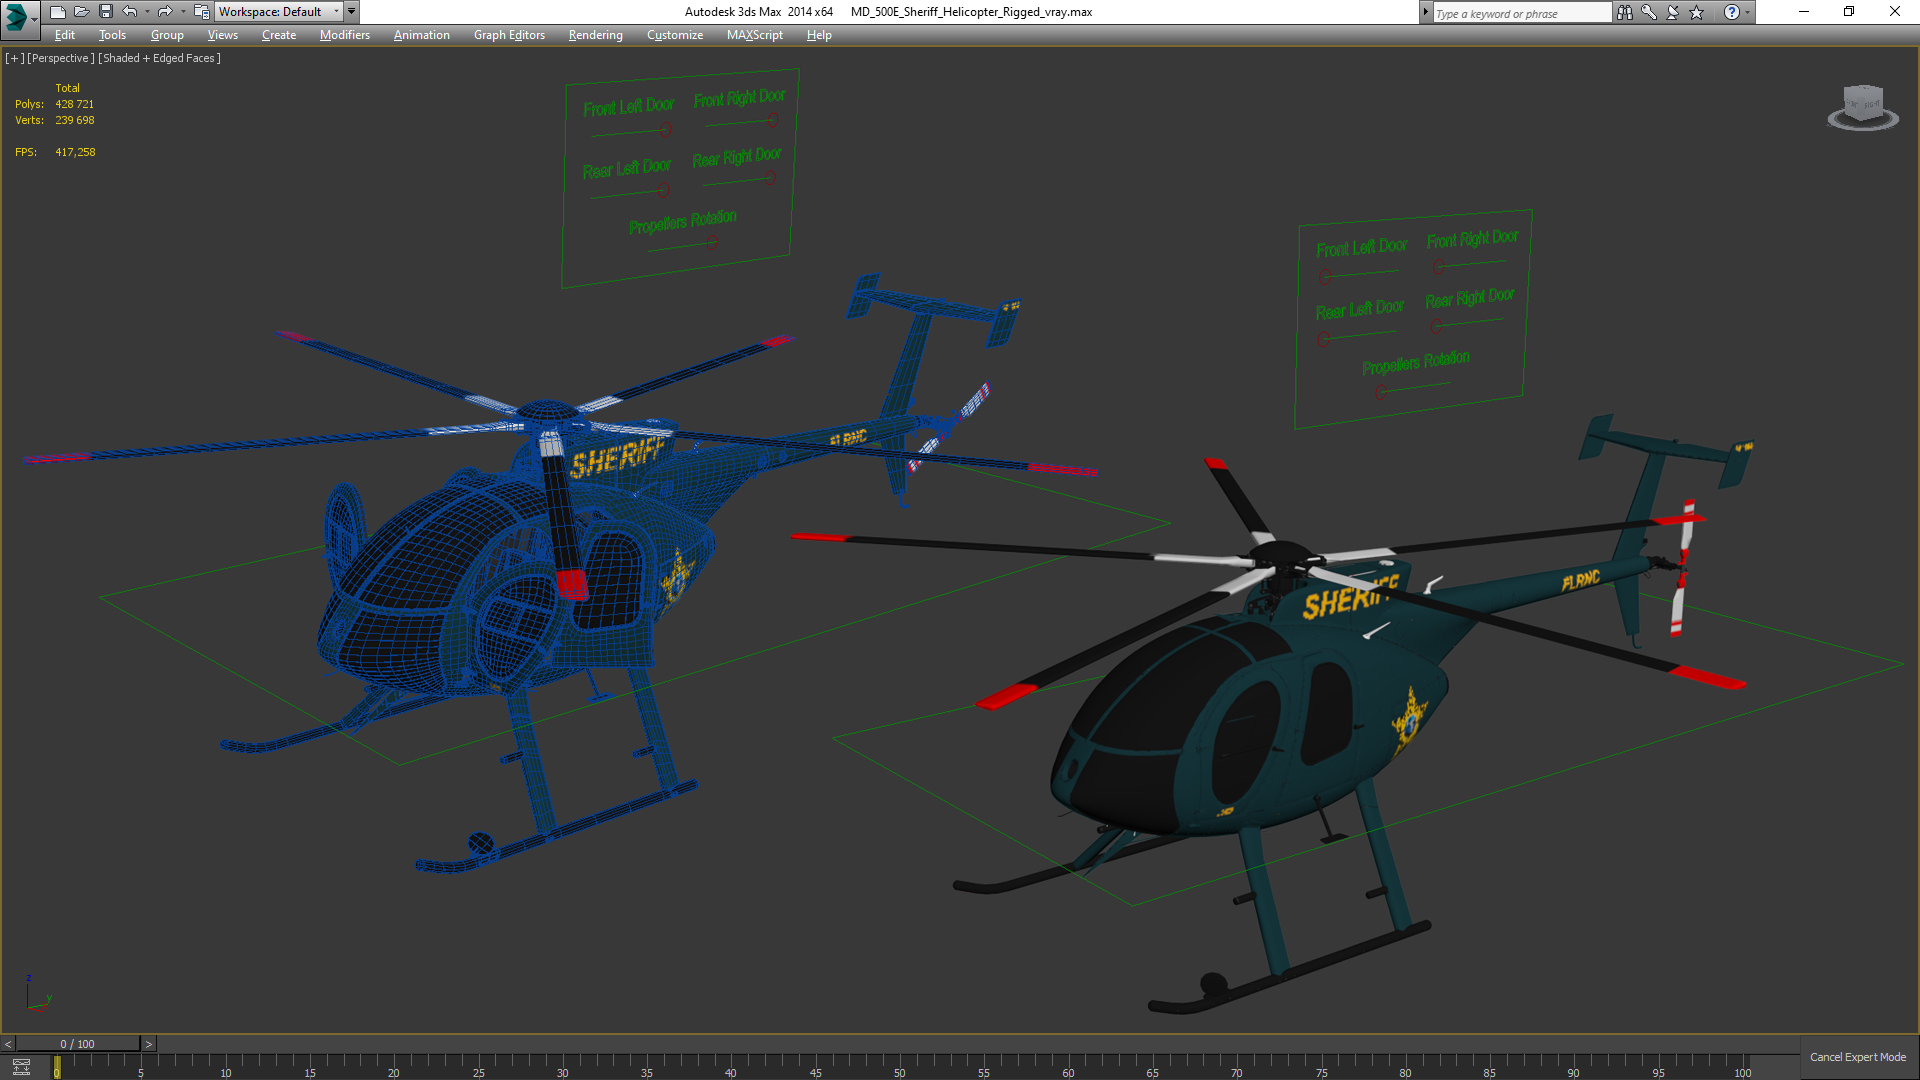
Task: Click the Verts count 239 698 statistic
Action: [75, 120]
